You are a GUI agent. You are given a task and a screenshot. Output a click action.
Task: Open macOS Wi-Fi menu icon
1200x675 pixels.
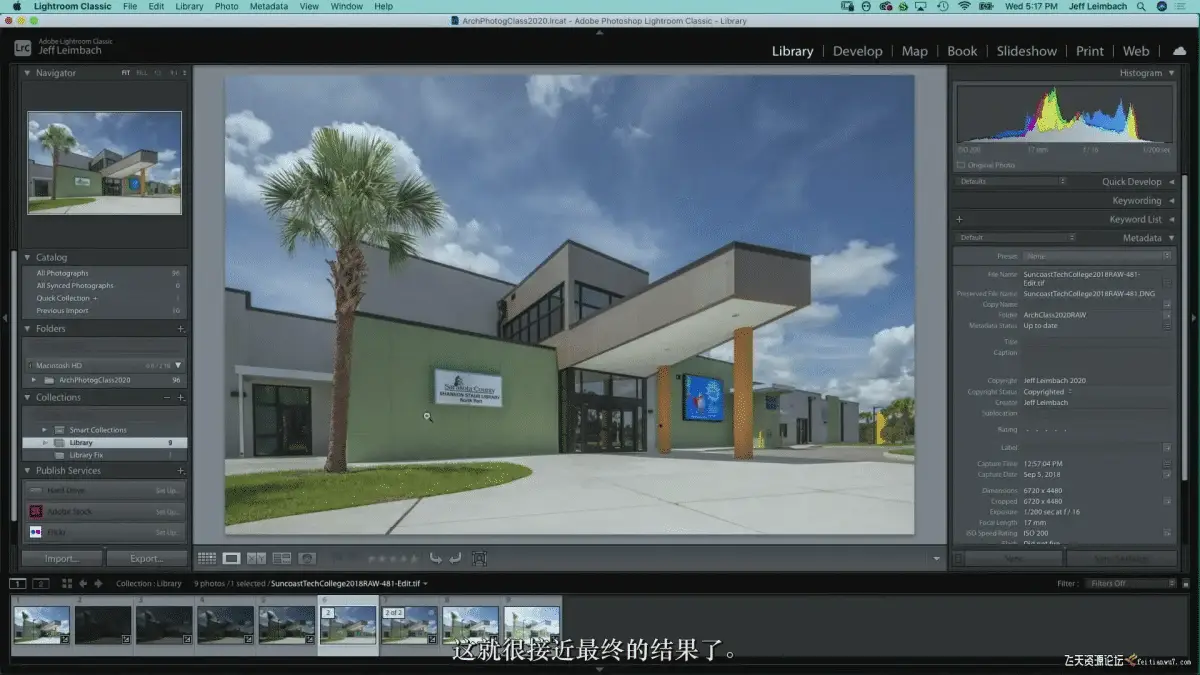tap(964, 6)
